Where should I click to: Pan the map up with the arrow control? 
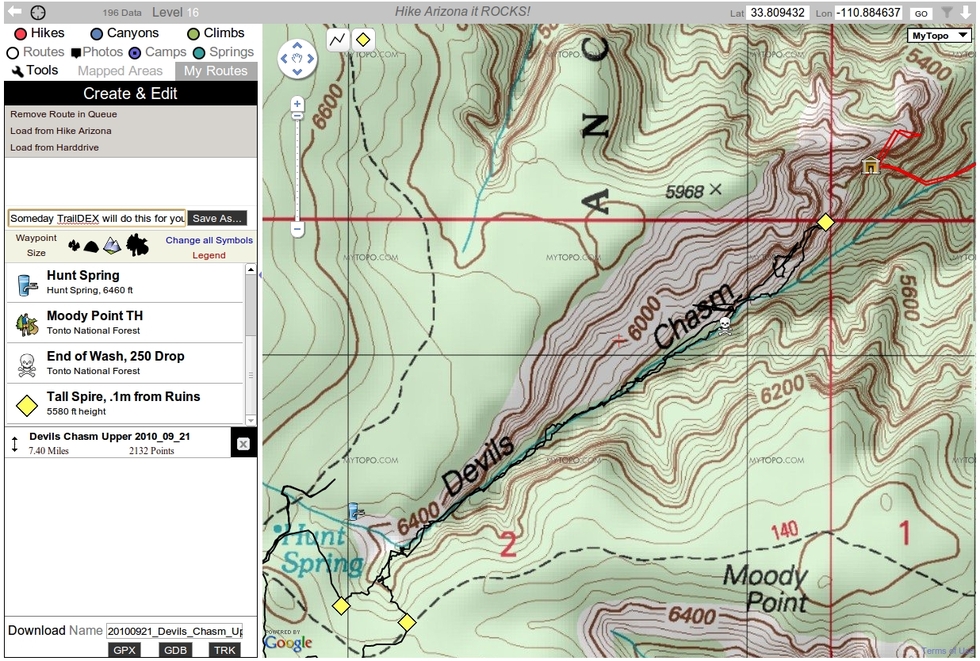297,46
